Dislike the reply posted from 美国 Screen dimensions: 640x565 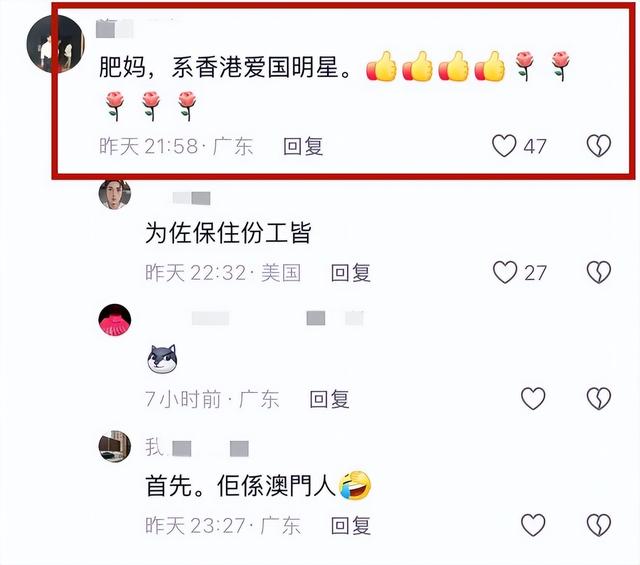598,272
